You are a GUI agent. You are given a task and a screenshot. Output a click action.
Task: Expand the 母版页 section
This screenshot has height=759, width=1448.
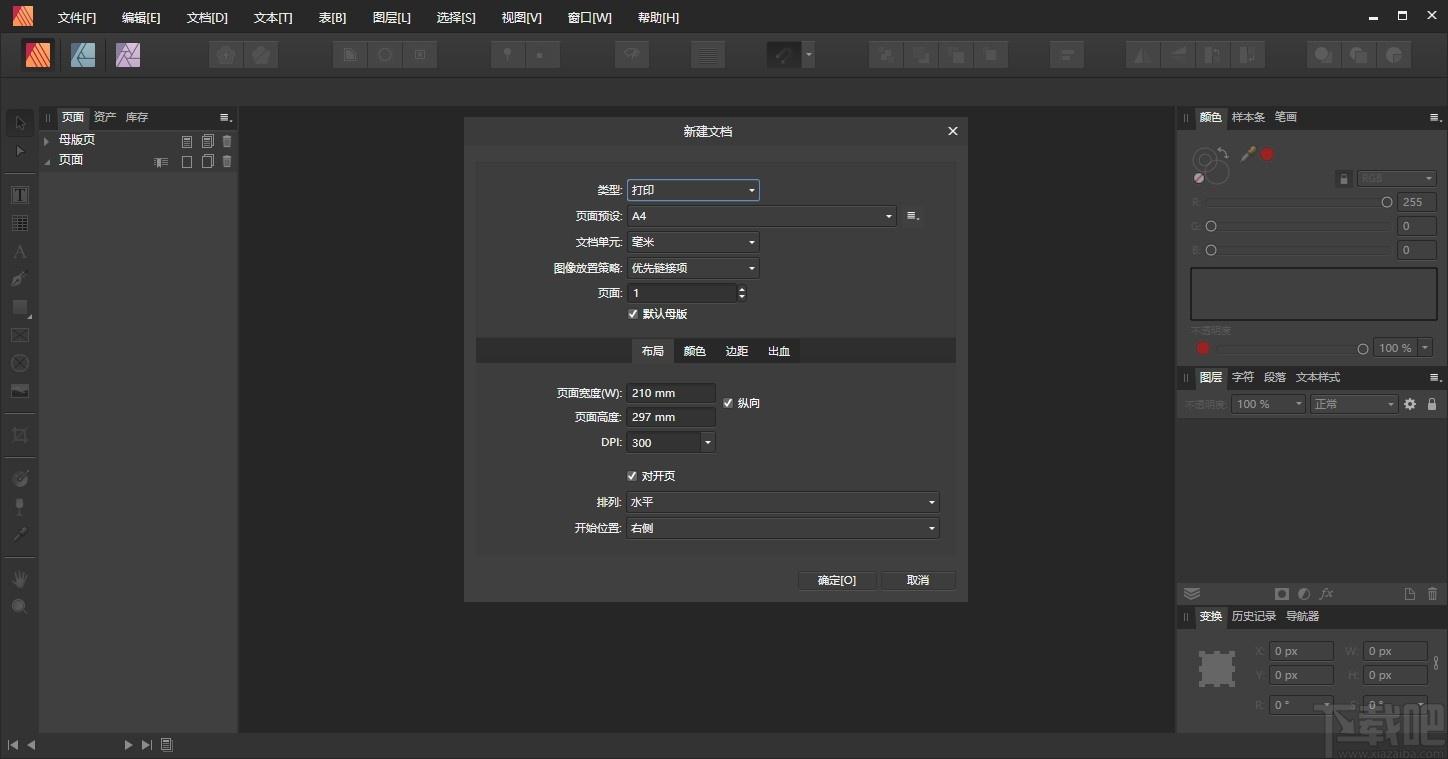coord(47,141)
